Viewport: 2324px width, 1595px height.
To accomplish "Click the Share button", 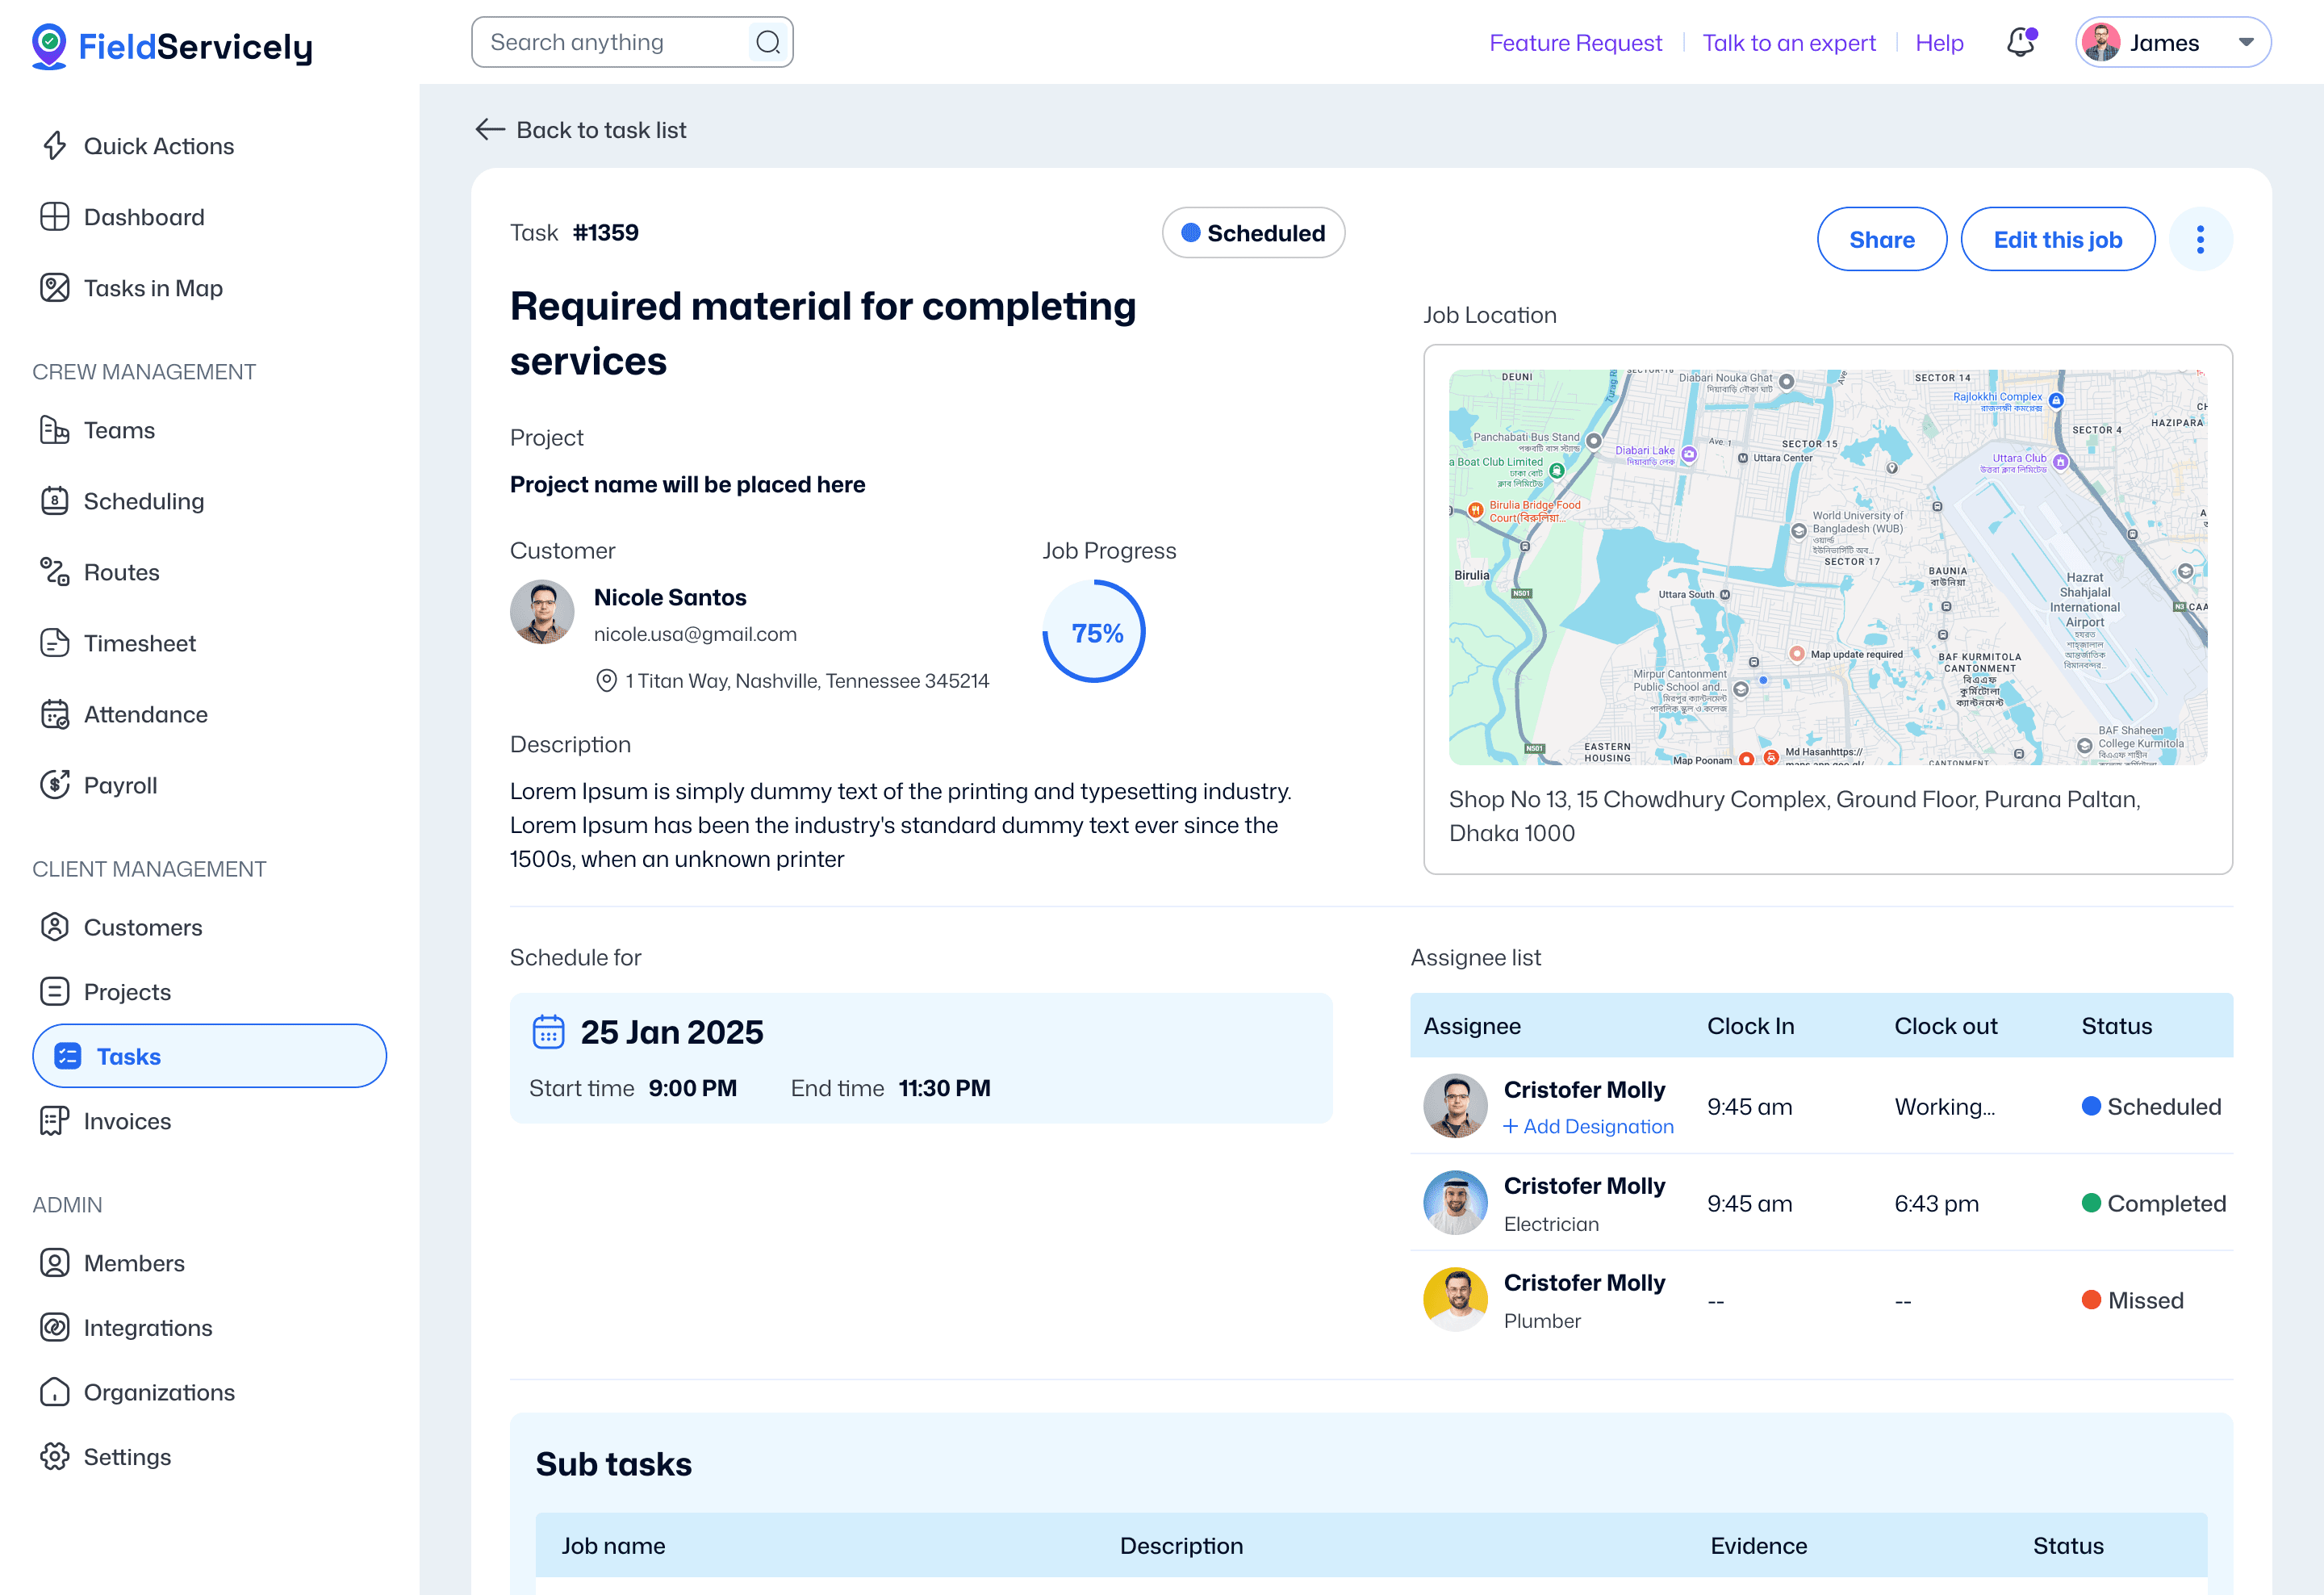I will (1881, 240).
